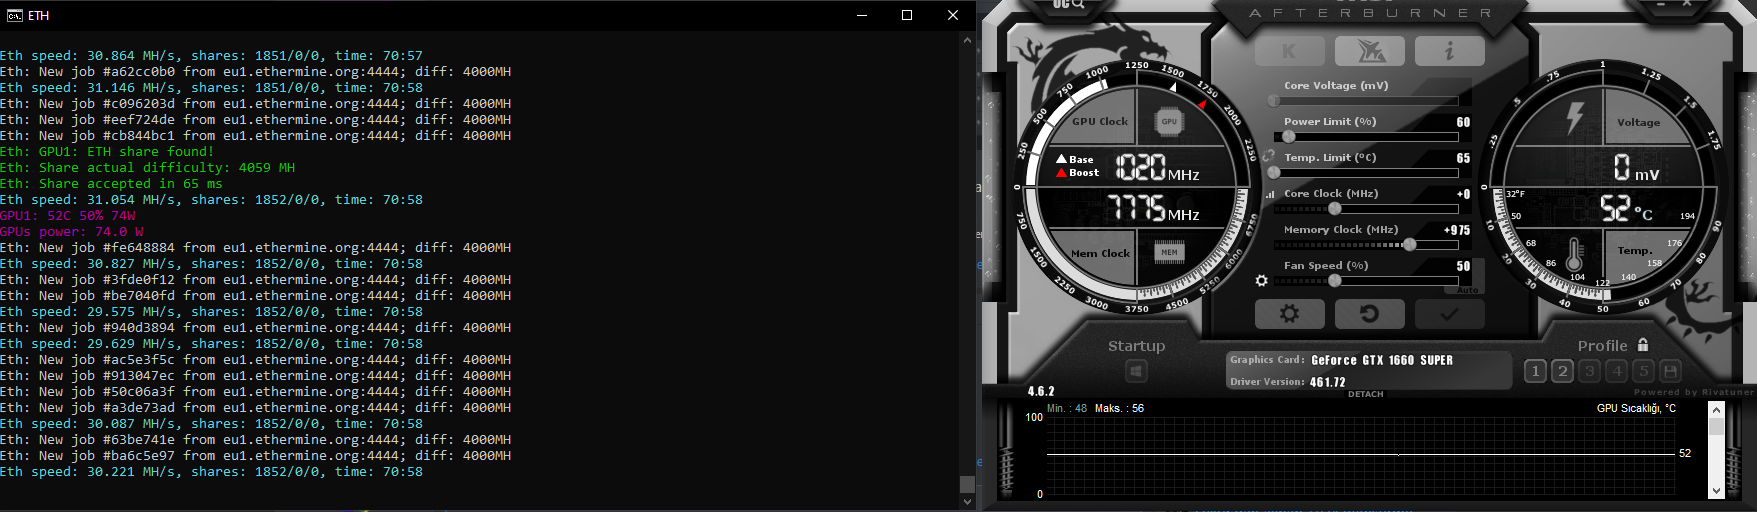1757x512 pixels.
Task: Click the 'Share accepted in 65 ms' line
Action: 111,184
